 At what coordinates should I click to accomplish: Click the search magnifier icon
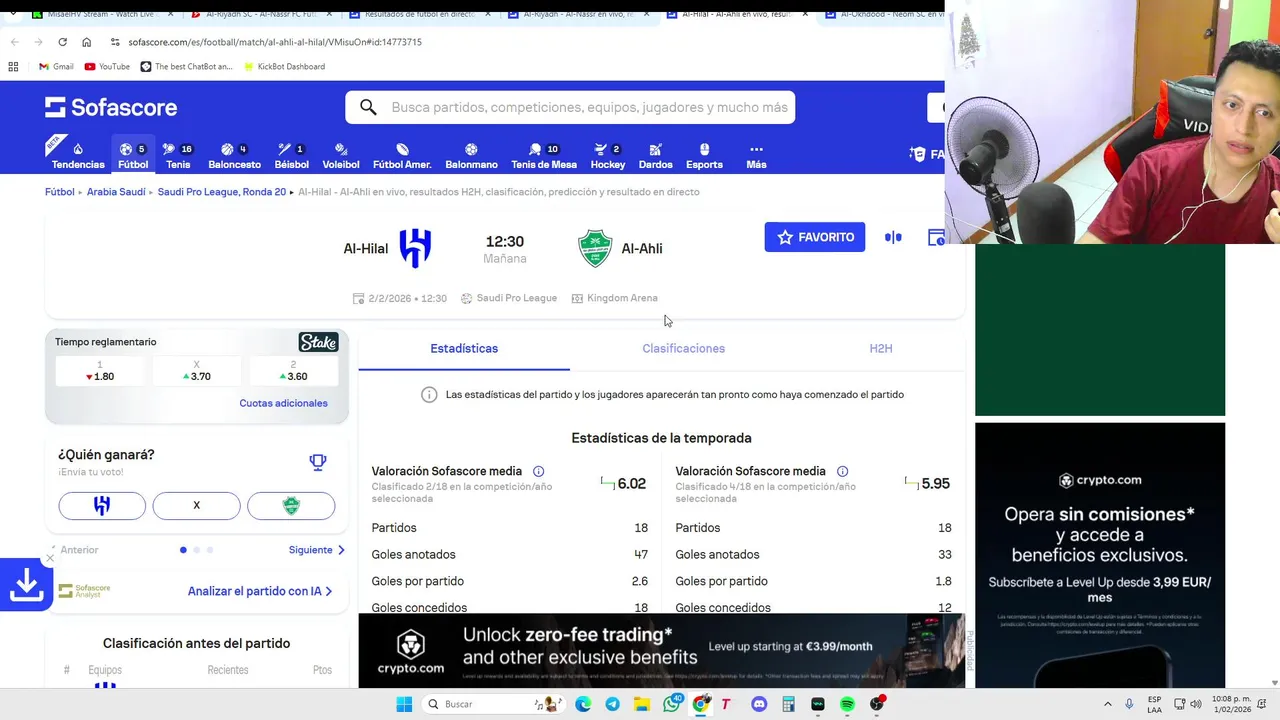pyautogui.click(x=368, y=107)
